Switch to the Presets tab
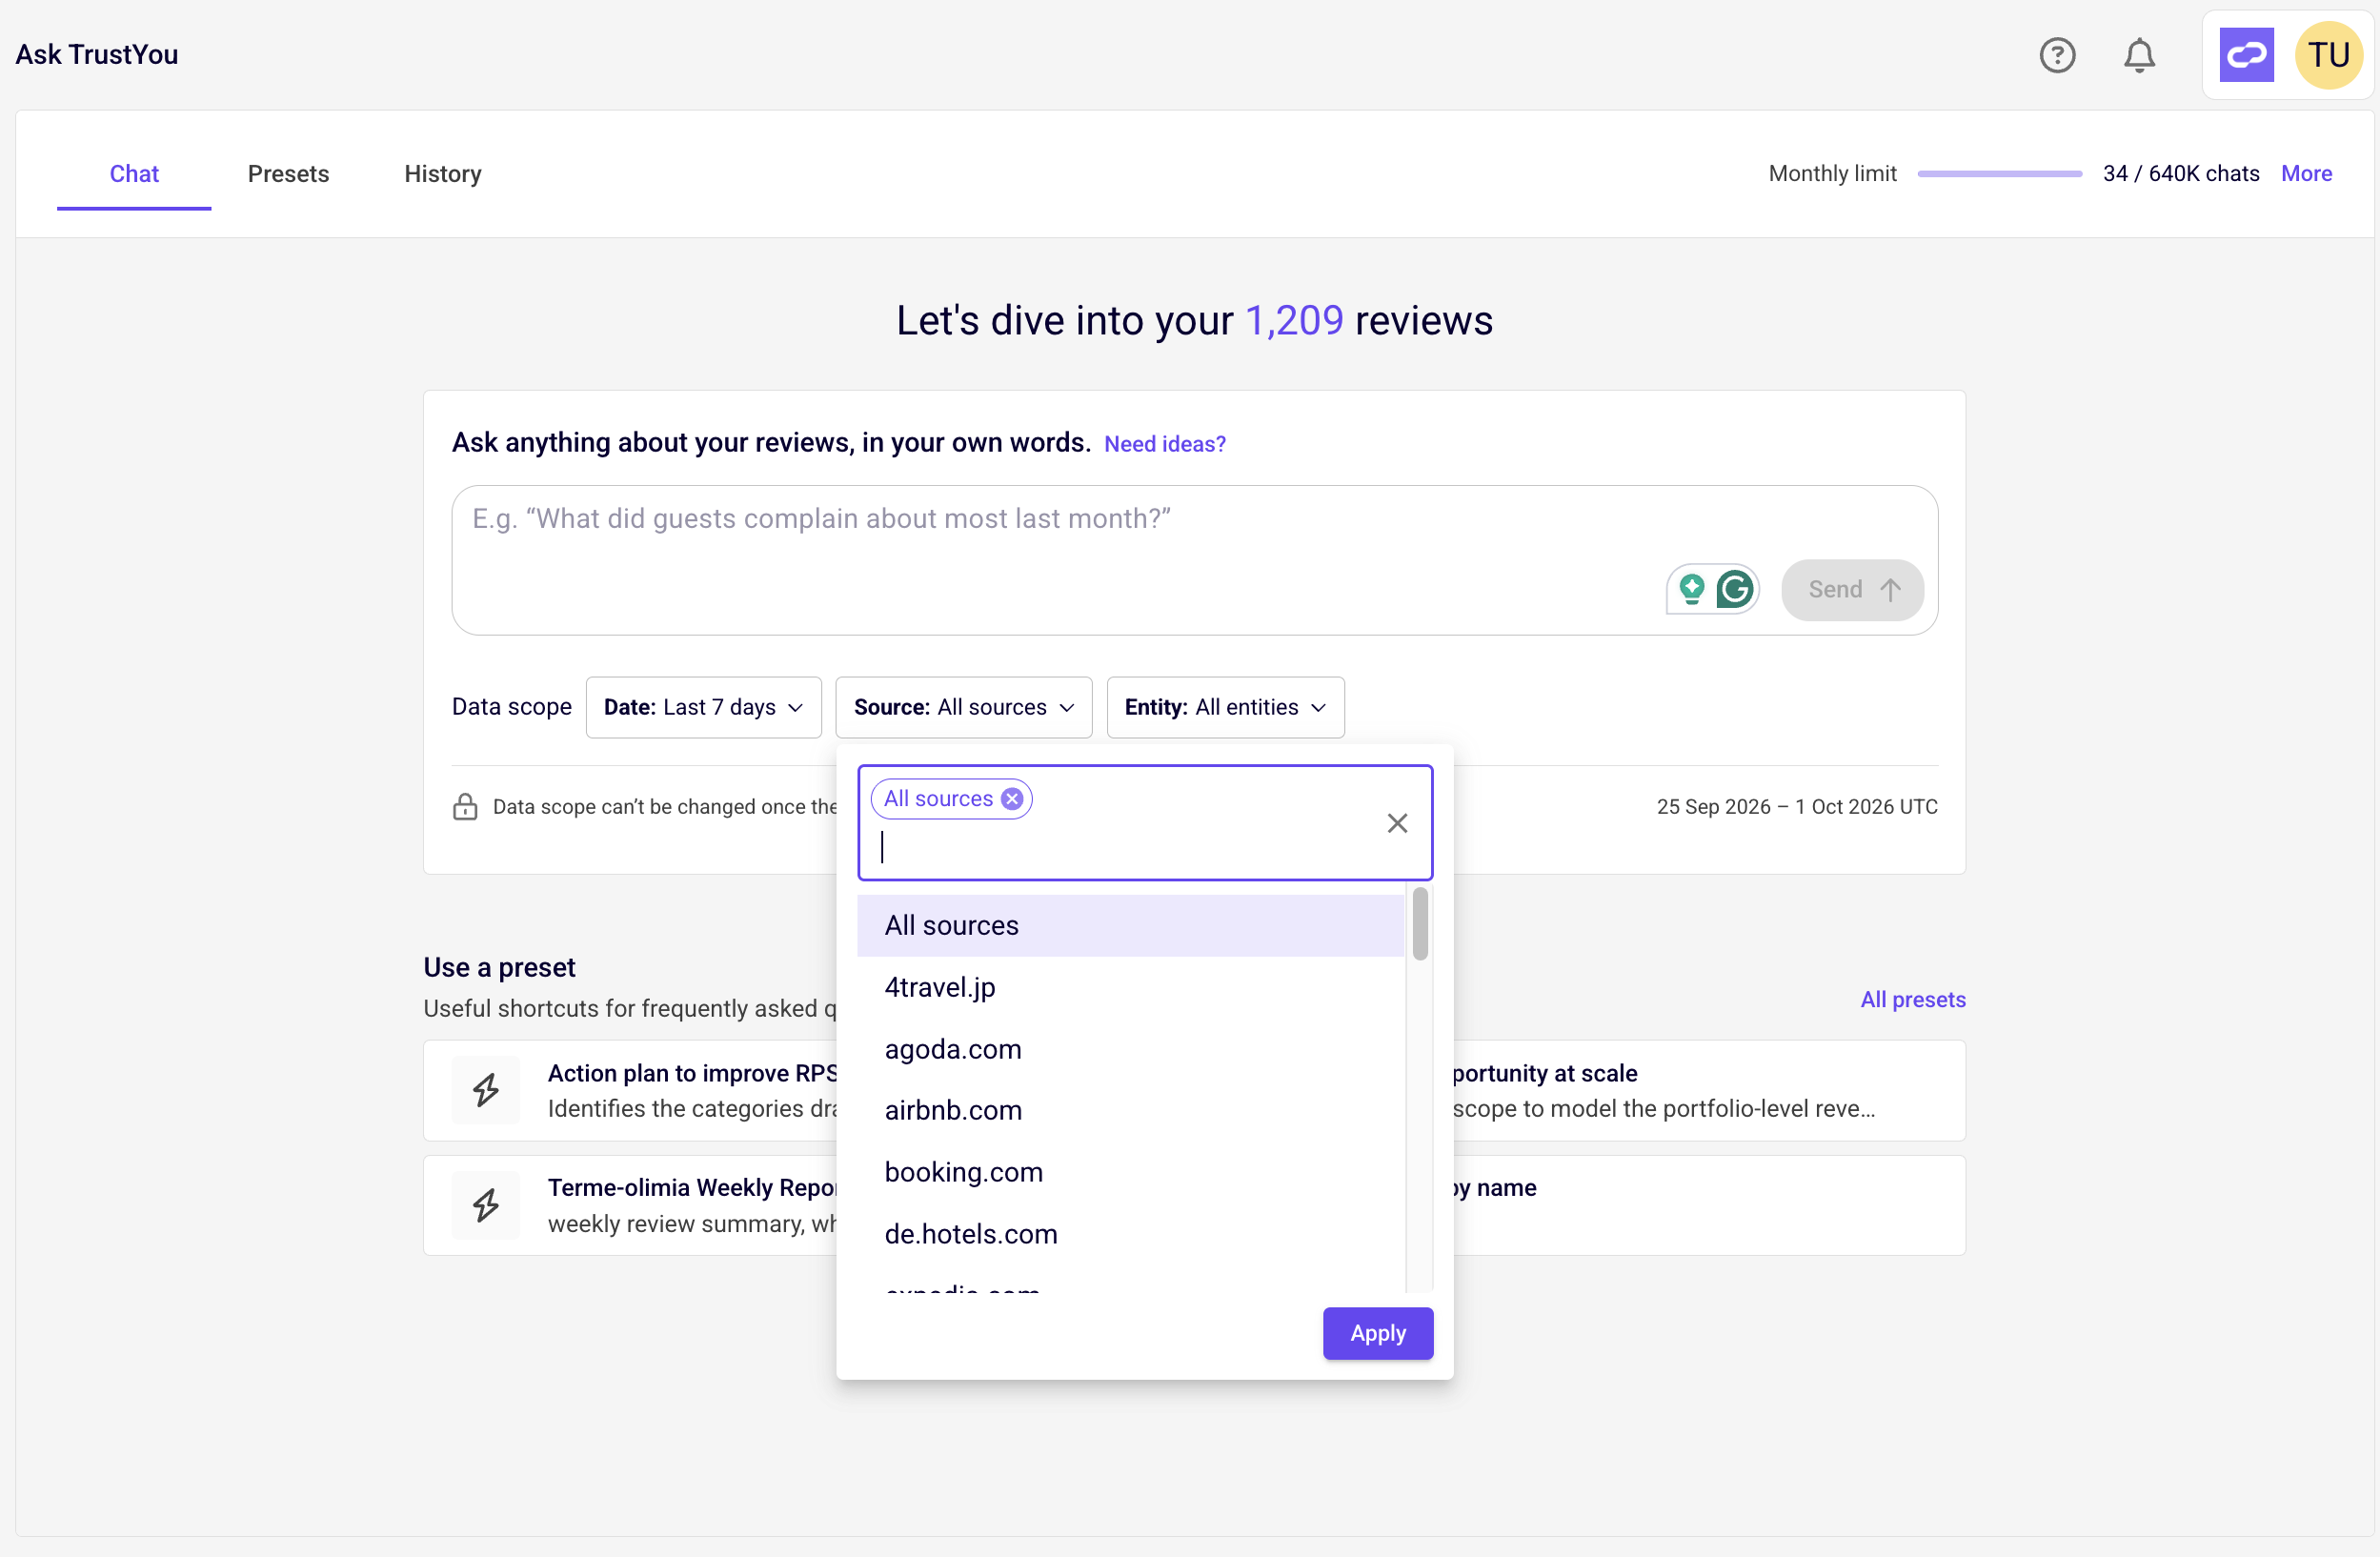This screenshot has width=2380, height=1557. [288, 174]
